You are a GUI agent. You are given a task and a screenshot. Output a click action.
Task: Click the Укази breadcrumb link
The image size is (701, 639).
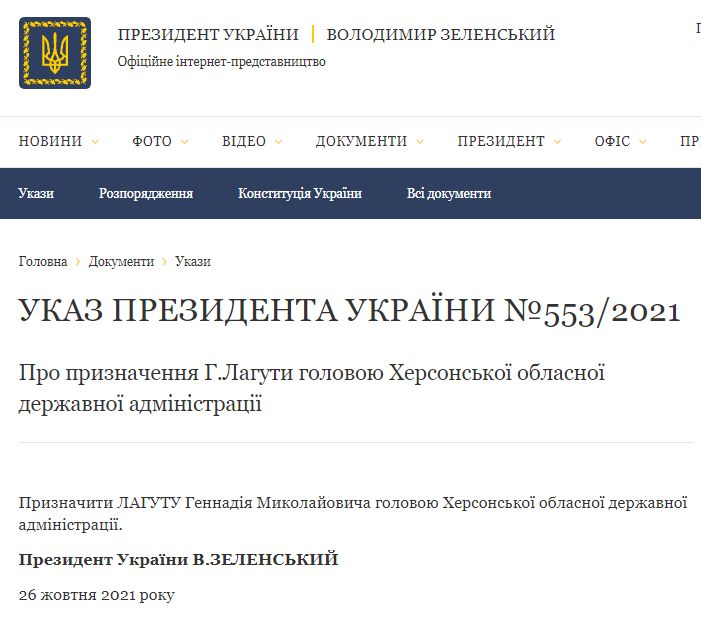coord(193,262)
